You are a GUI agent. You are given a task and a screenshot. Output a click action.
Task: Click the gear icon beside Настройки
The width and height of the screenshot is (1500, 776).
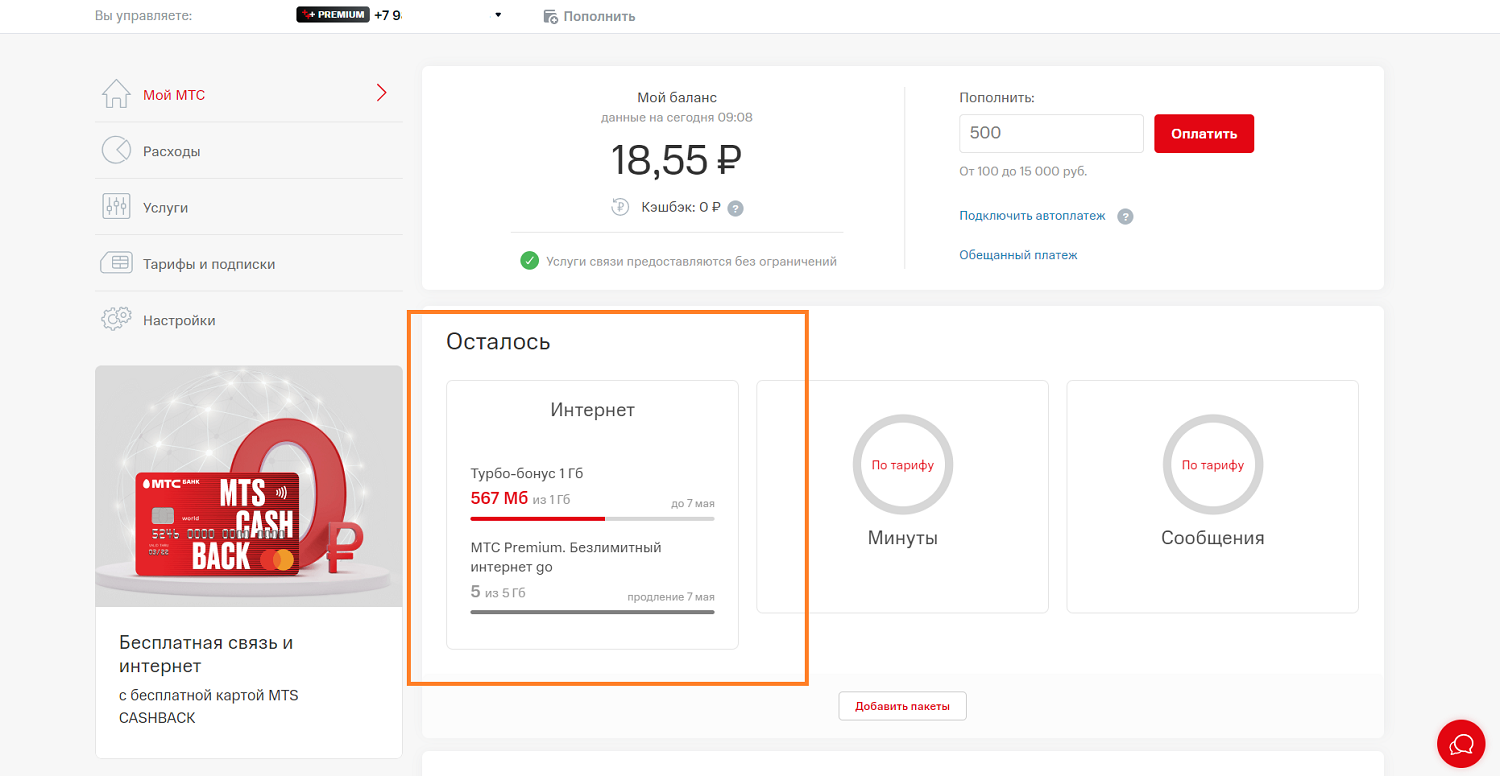coord(116,320)
